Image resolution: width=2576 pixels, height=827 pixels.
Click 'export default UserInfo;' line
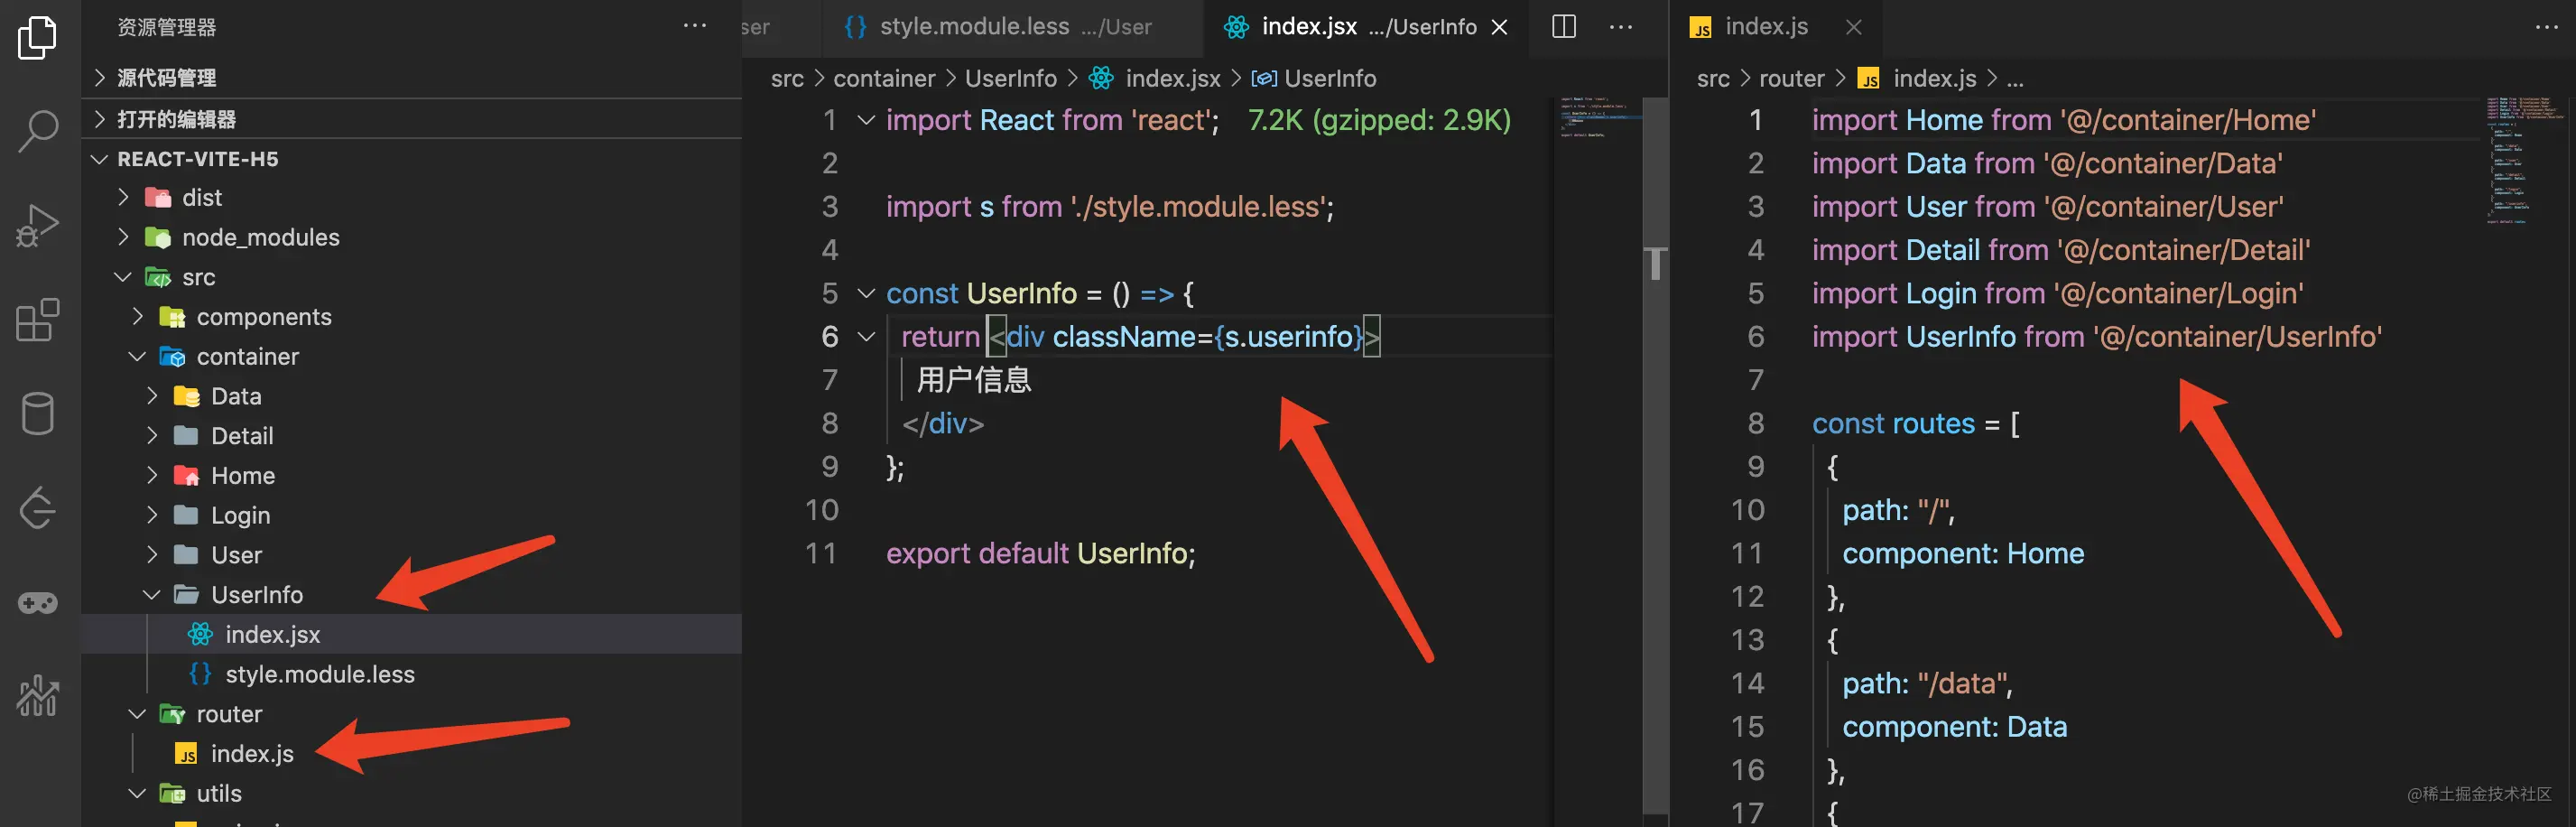coord(1040,553)
